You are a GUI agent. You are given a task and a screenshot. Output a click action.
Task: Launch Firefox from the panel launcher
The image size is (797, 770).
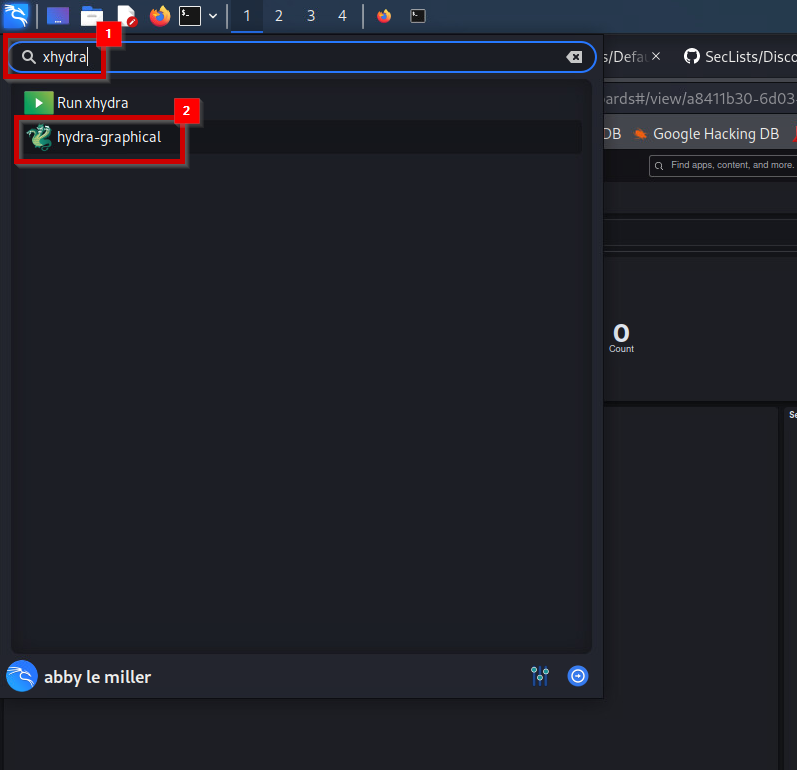pyautogui.click(x=159, y=16)
